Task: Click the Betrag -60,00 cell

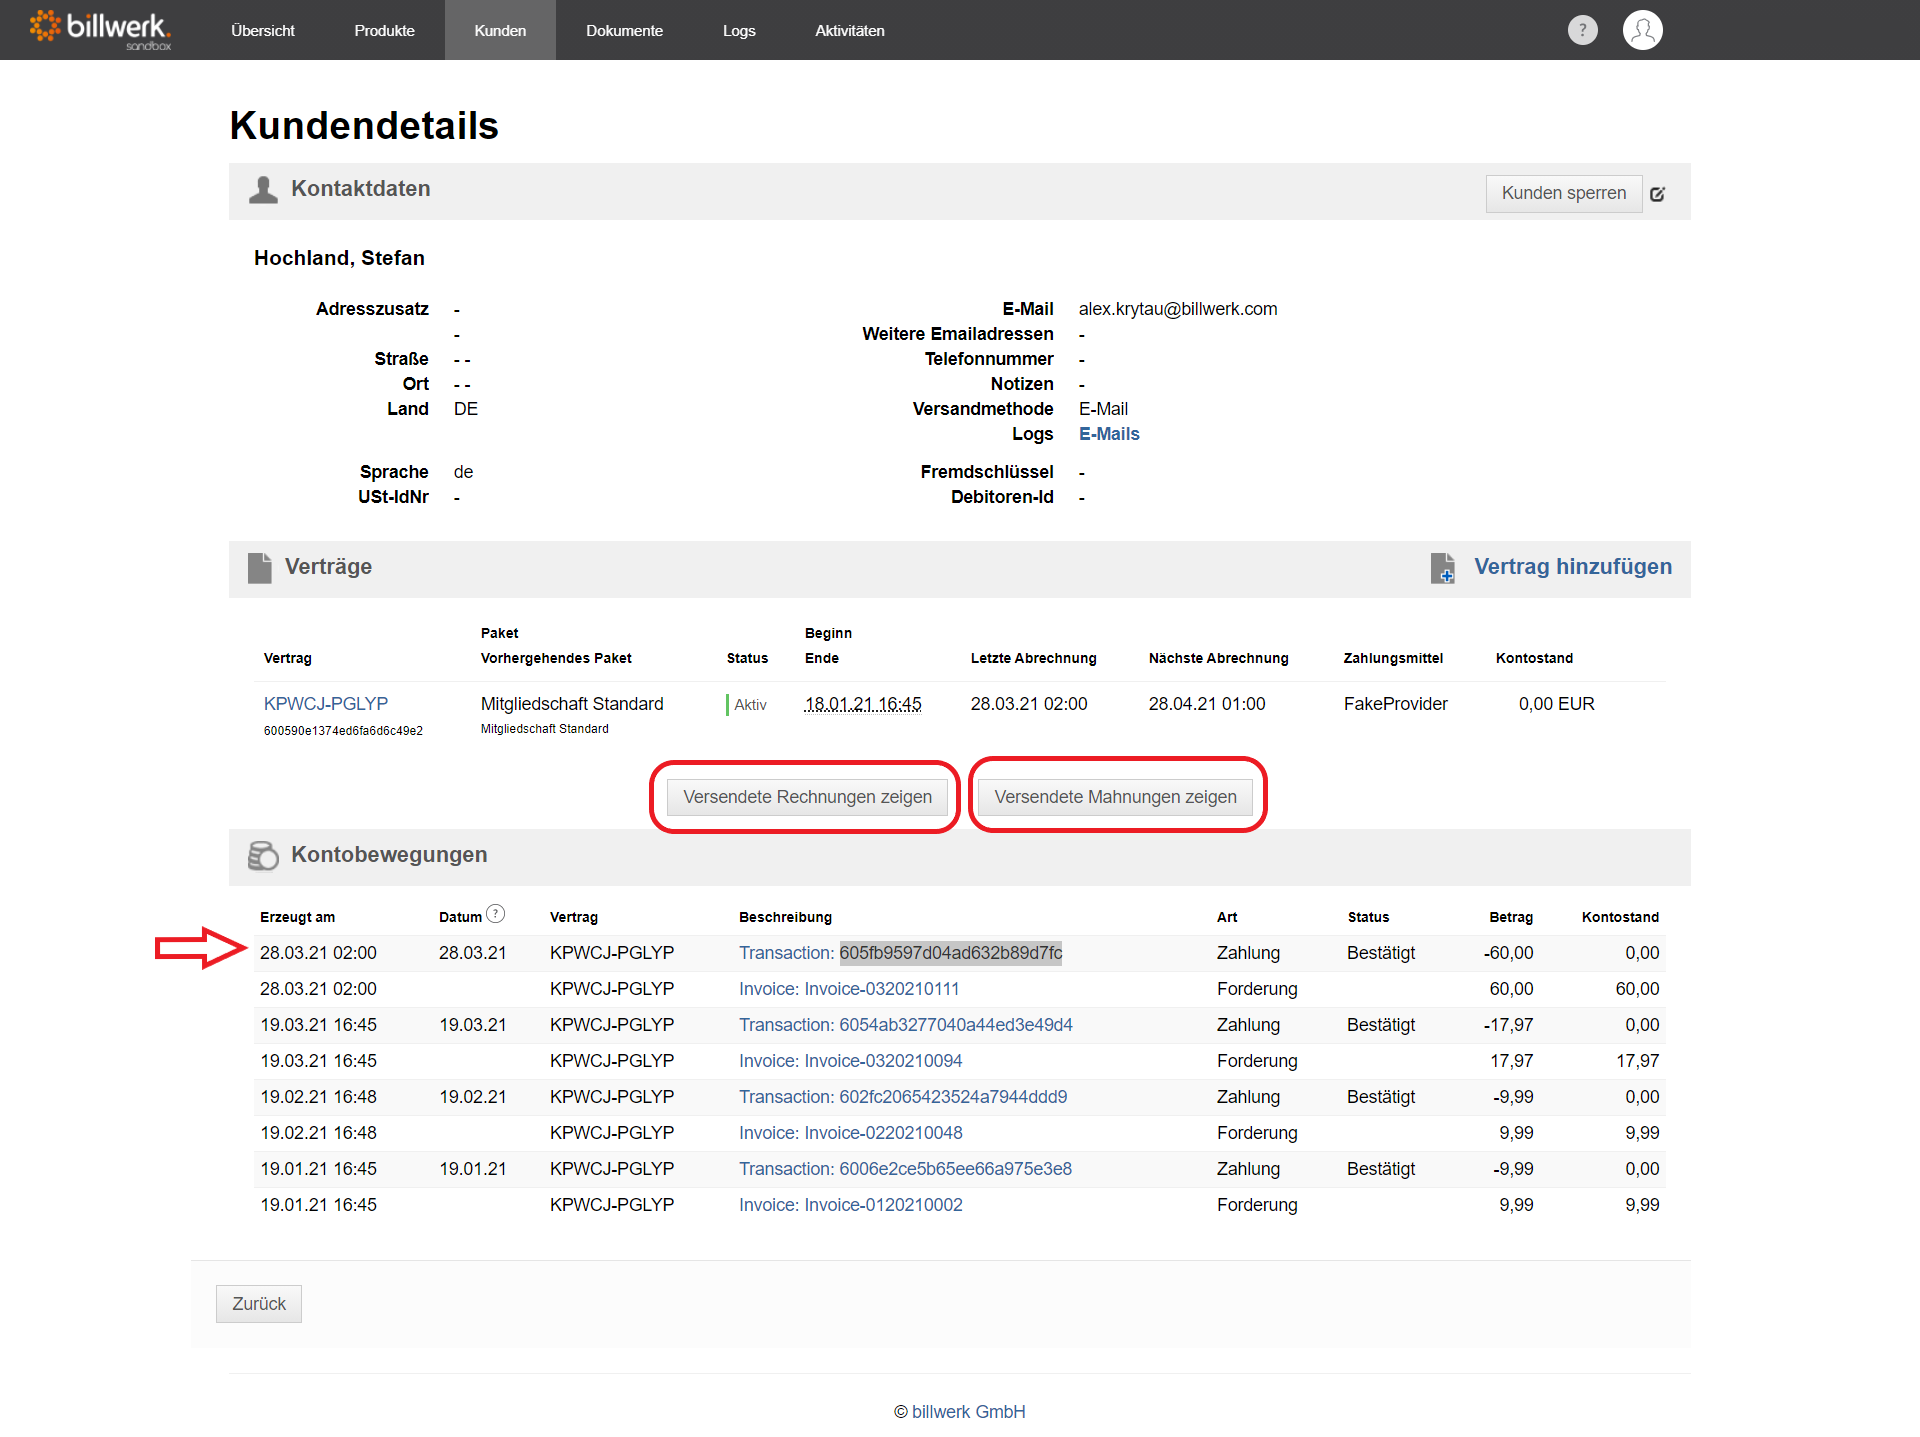Action: 1508,953
